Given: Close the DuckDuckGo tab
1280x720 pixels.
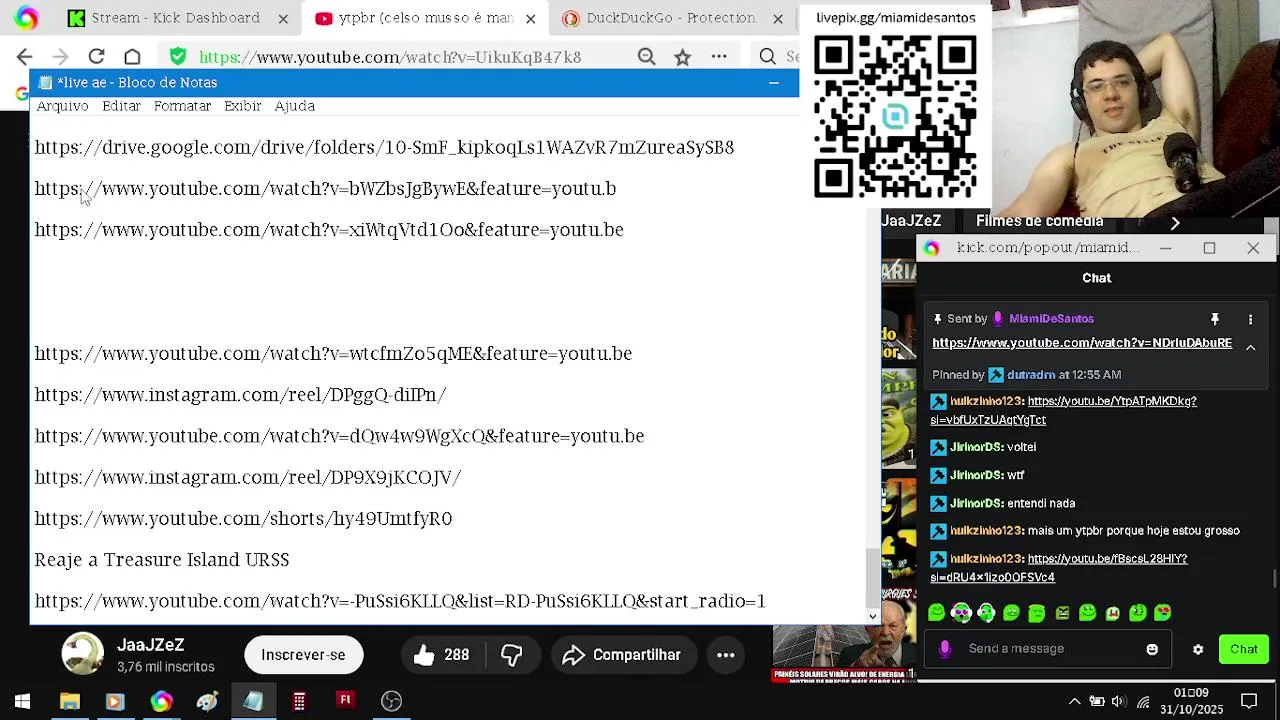Looking at the screenshot, I should 778,18.
